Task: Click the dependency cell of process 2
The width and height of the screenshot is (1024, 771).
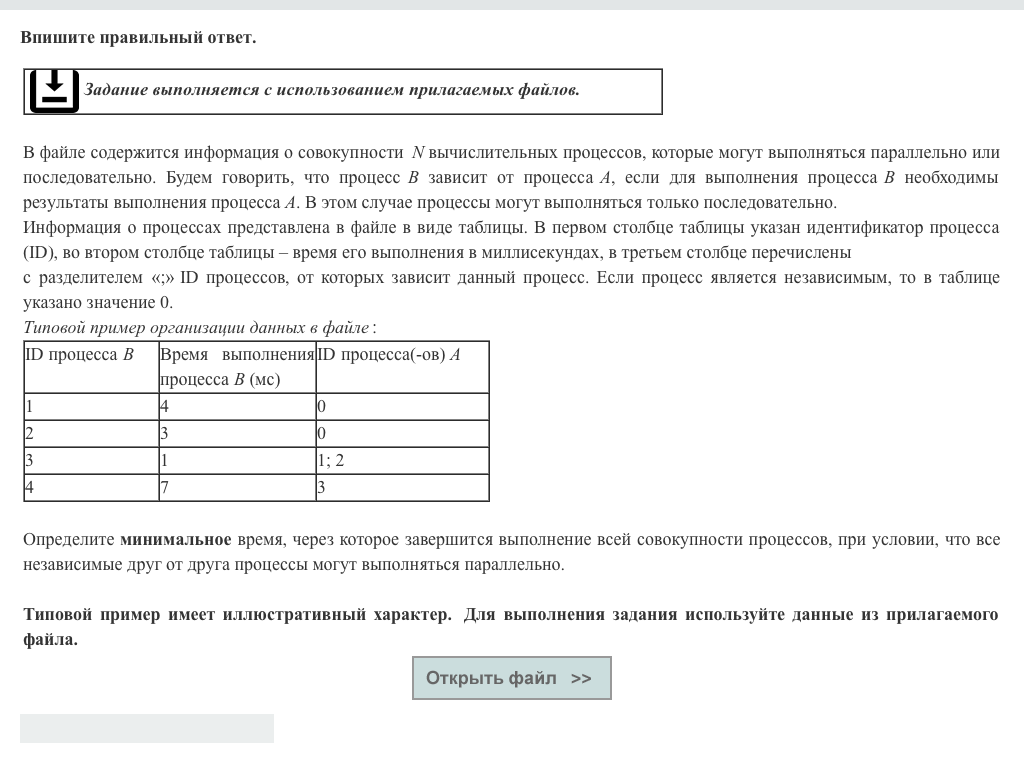Action: coord(402,434)
